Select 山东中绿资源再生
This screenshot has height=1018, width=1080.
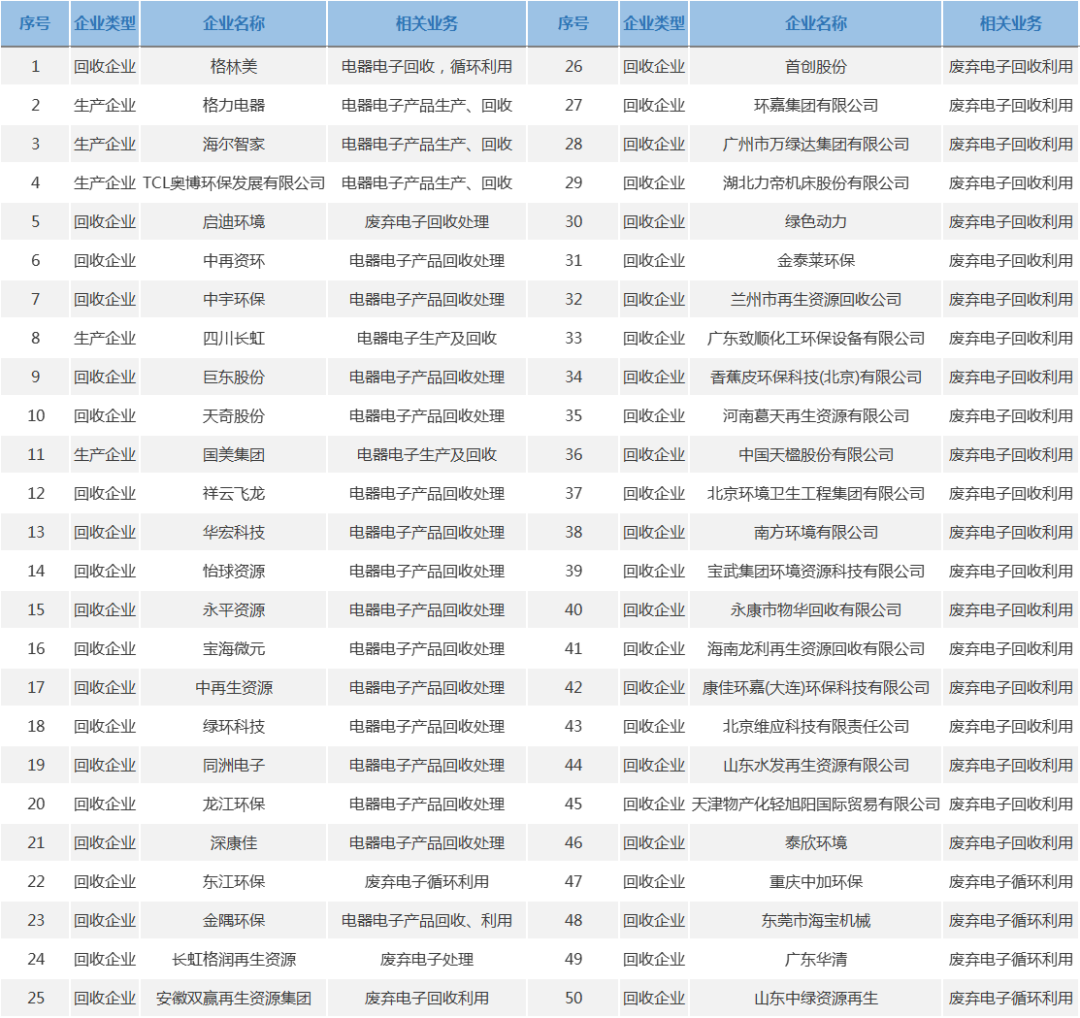pos(816,998)
